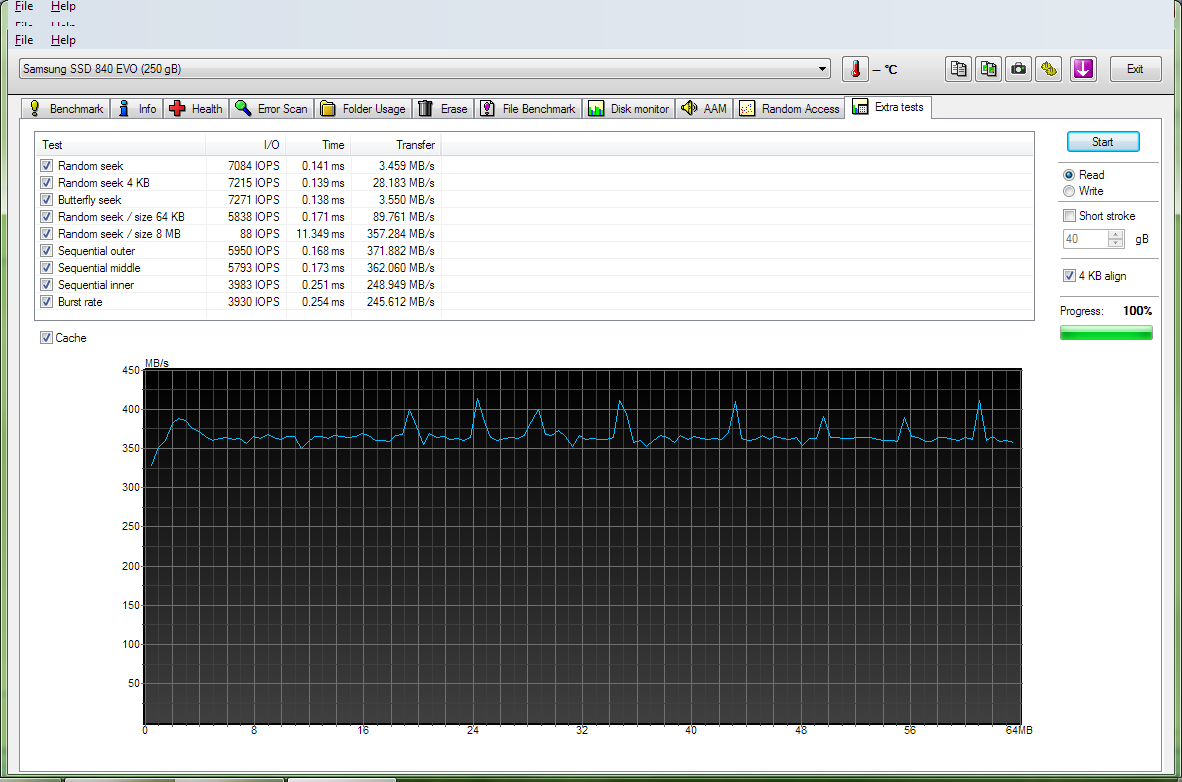Click the Start button
Screen dimensions: 1182x782
[x=1103, y=142]
